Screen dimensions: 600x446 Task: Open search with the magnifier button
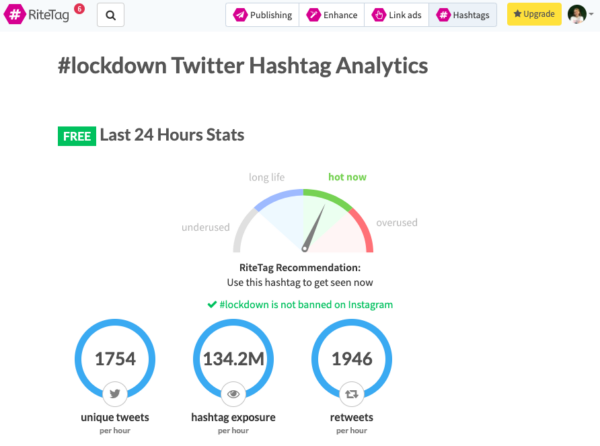111,15
